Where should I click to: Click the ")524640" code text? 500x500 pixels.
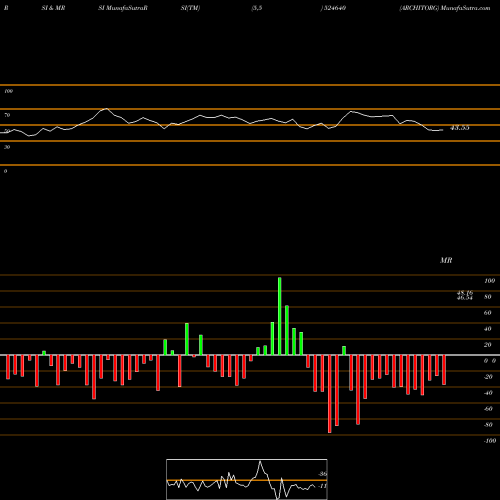point(333,8)
